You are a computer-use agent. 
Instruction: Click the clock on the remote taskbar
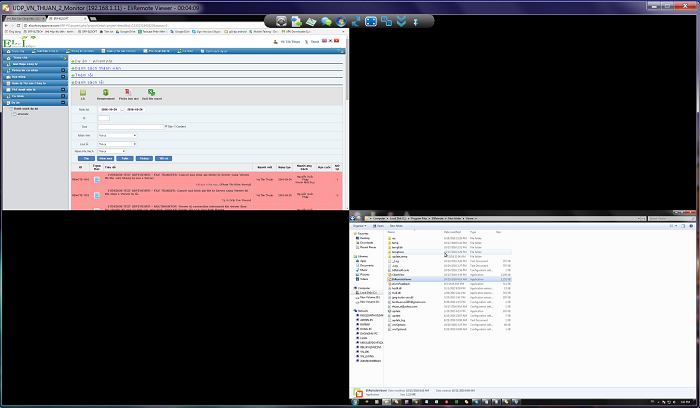(685, 402)
